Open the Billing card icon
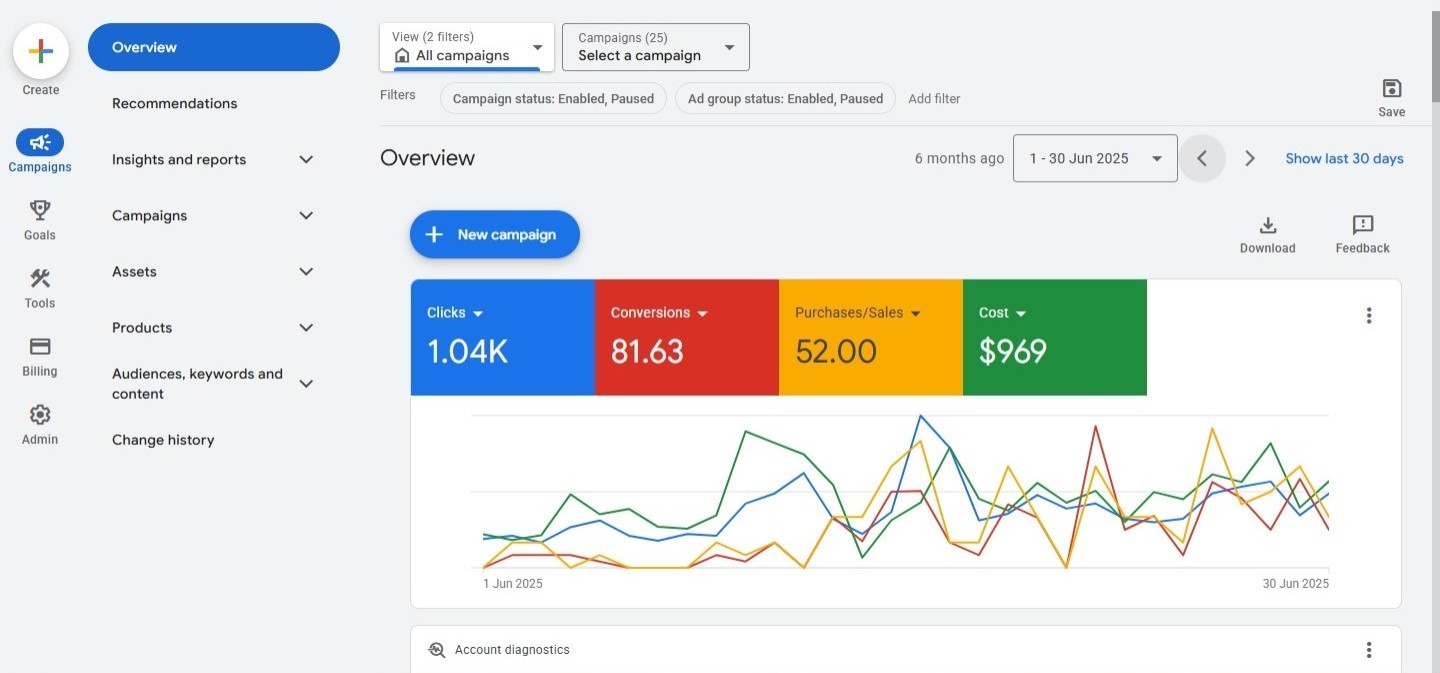The width and height of the screenshot is (1440, 673). [40, 347]
